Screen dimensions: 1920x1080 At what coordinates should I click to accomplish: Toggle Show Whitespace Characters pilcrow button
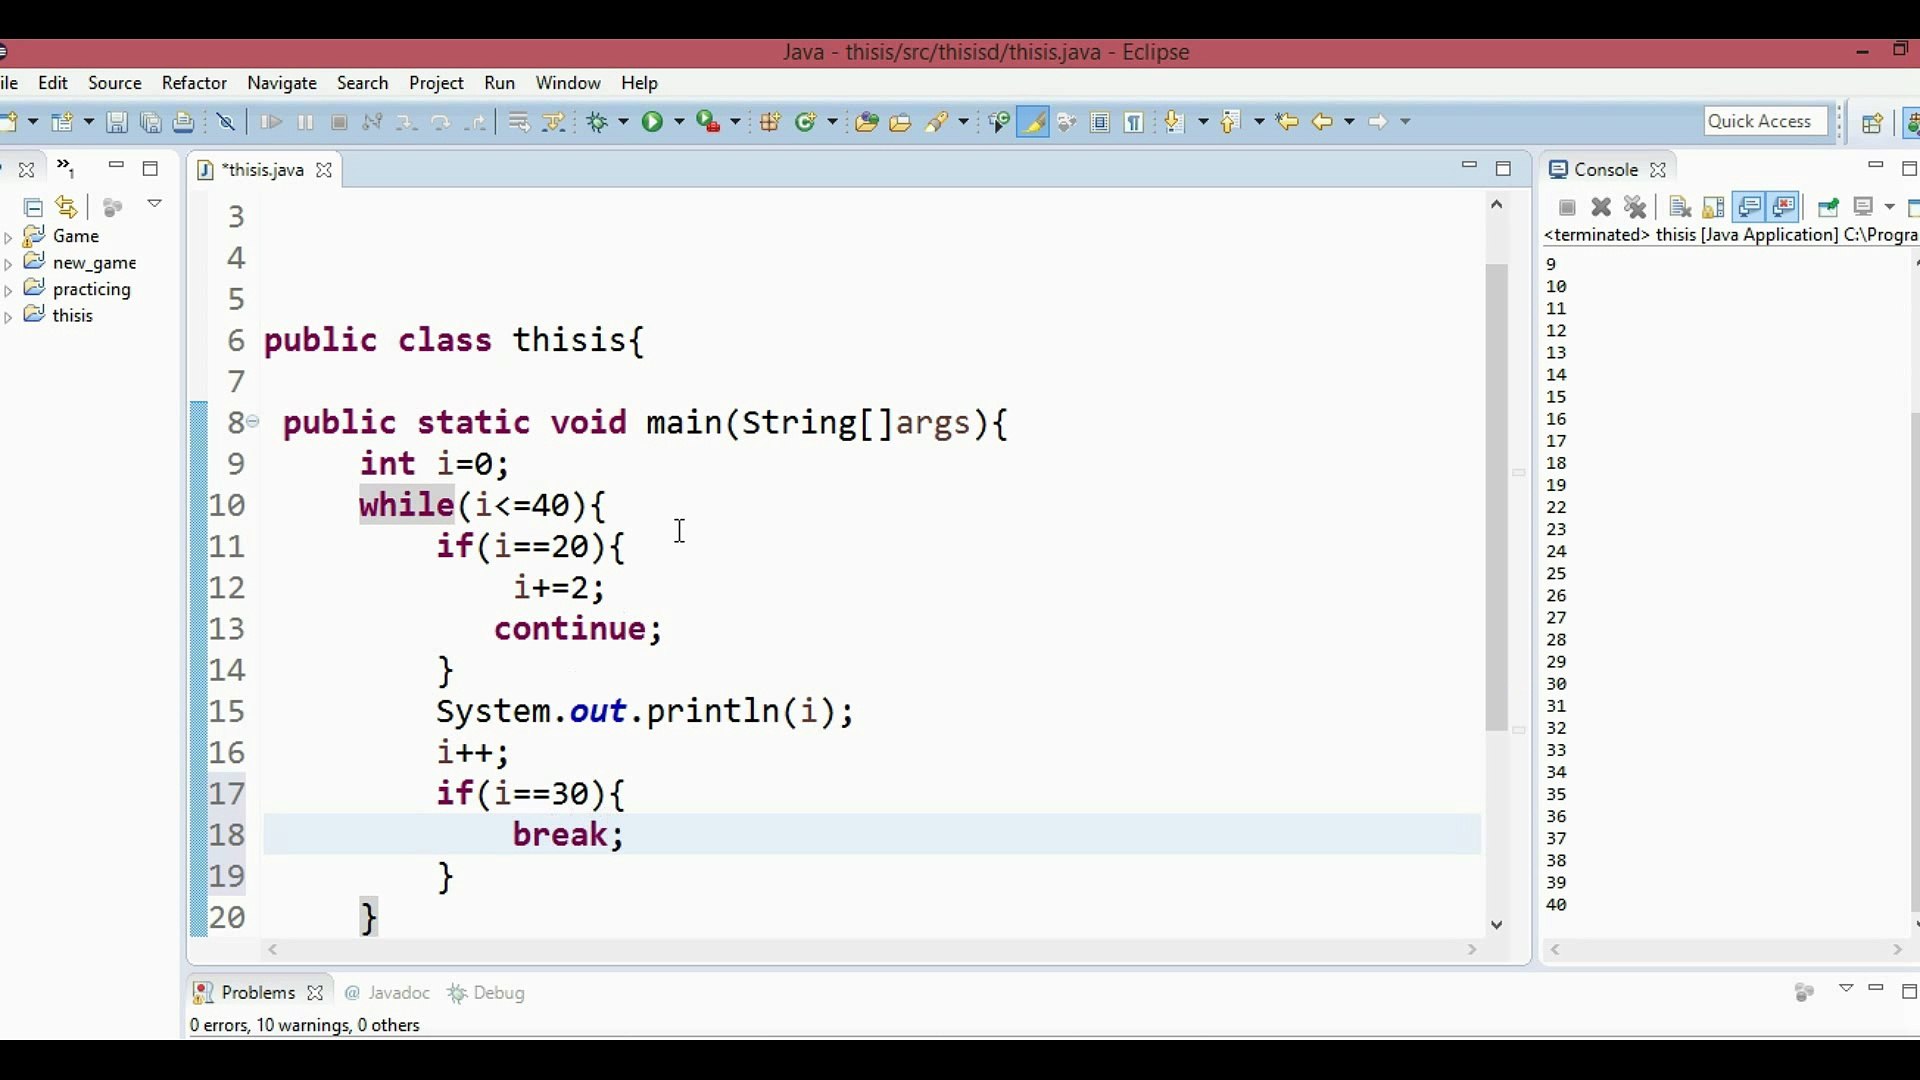click(x=1134, y=122)
